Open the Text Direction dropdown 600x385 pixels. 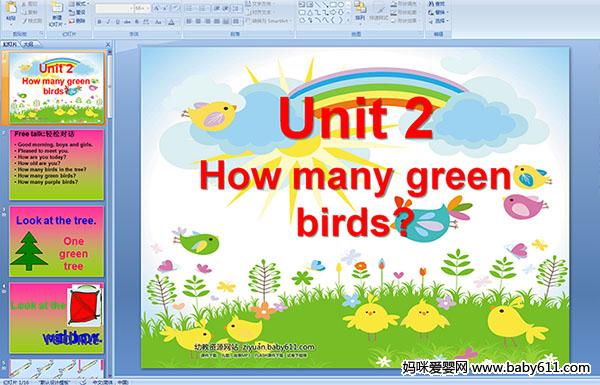tap(261, 3)
